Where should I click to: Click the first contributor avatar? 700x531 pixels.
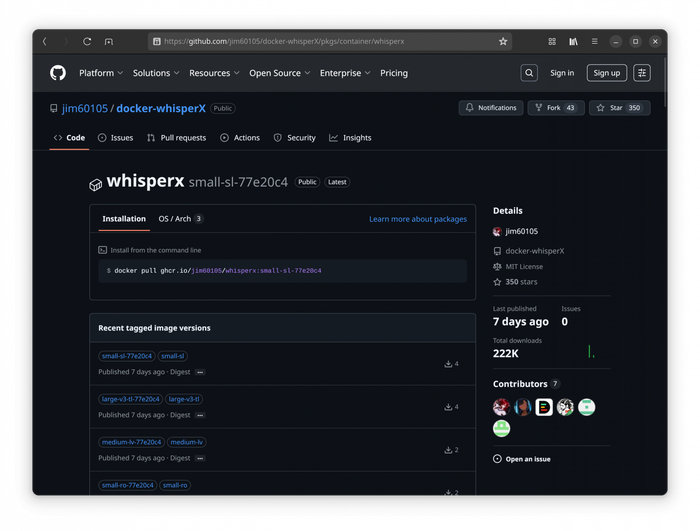pyautogui.click(x=502, y=407)
